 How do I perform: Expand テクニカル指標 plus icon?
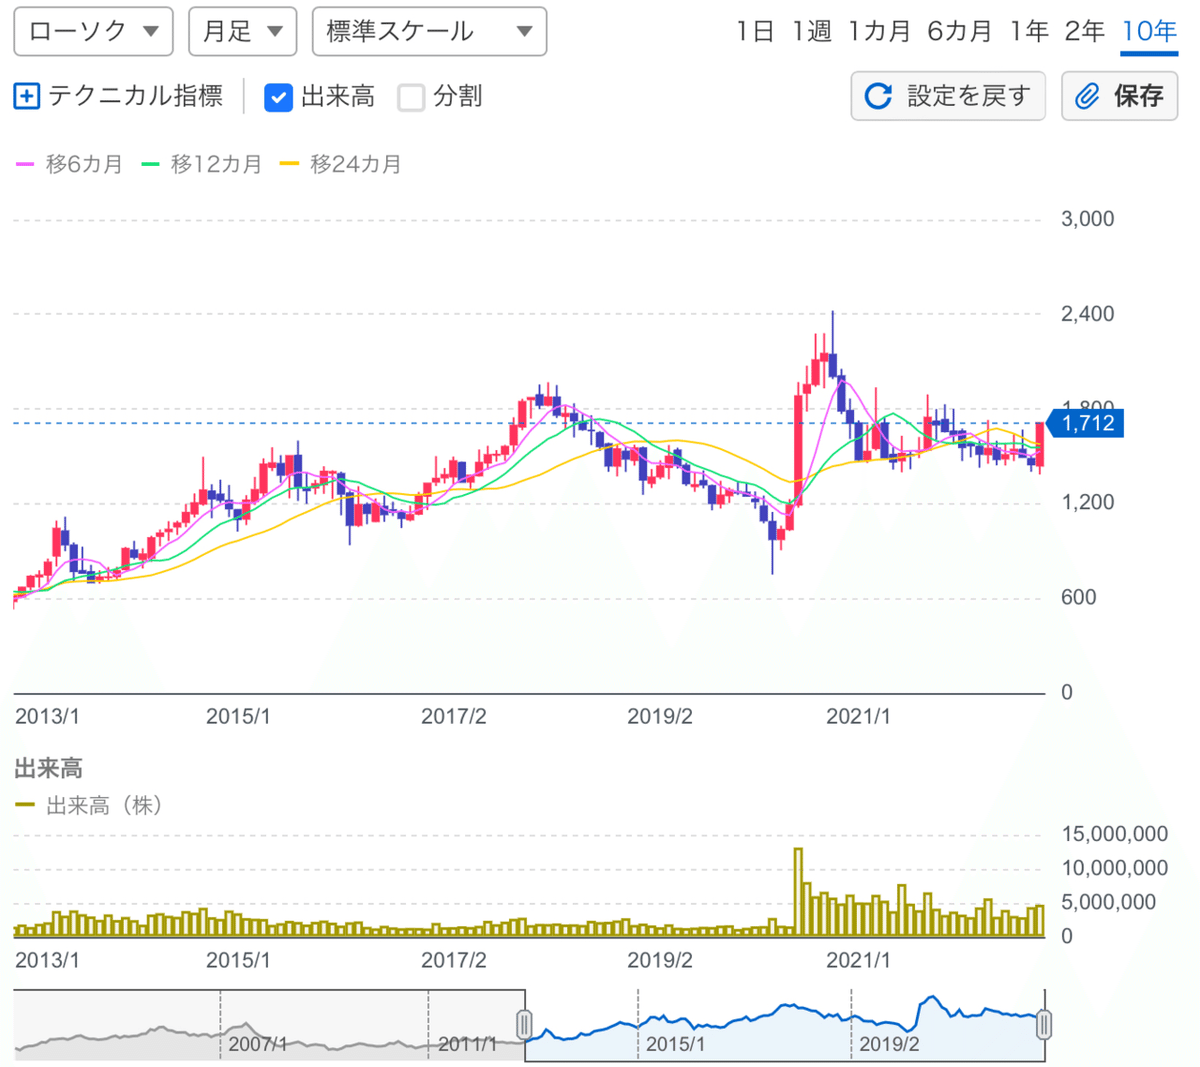tap(27, 96)
